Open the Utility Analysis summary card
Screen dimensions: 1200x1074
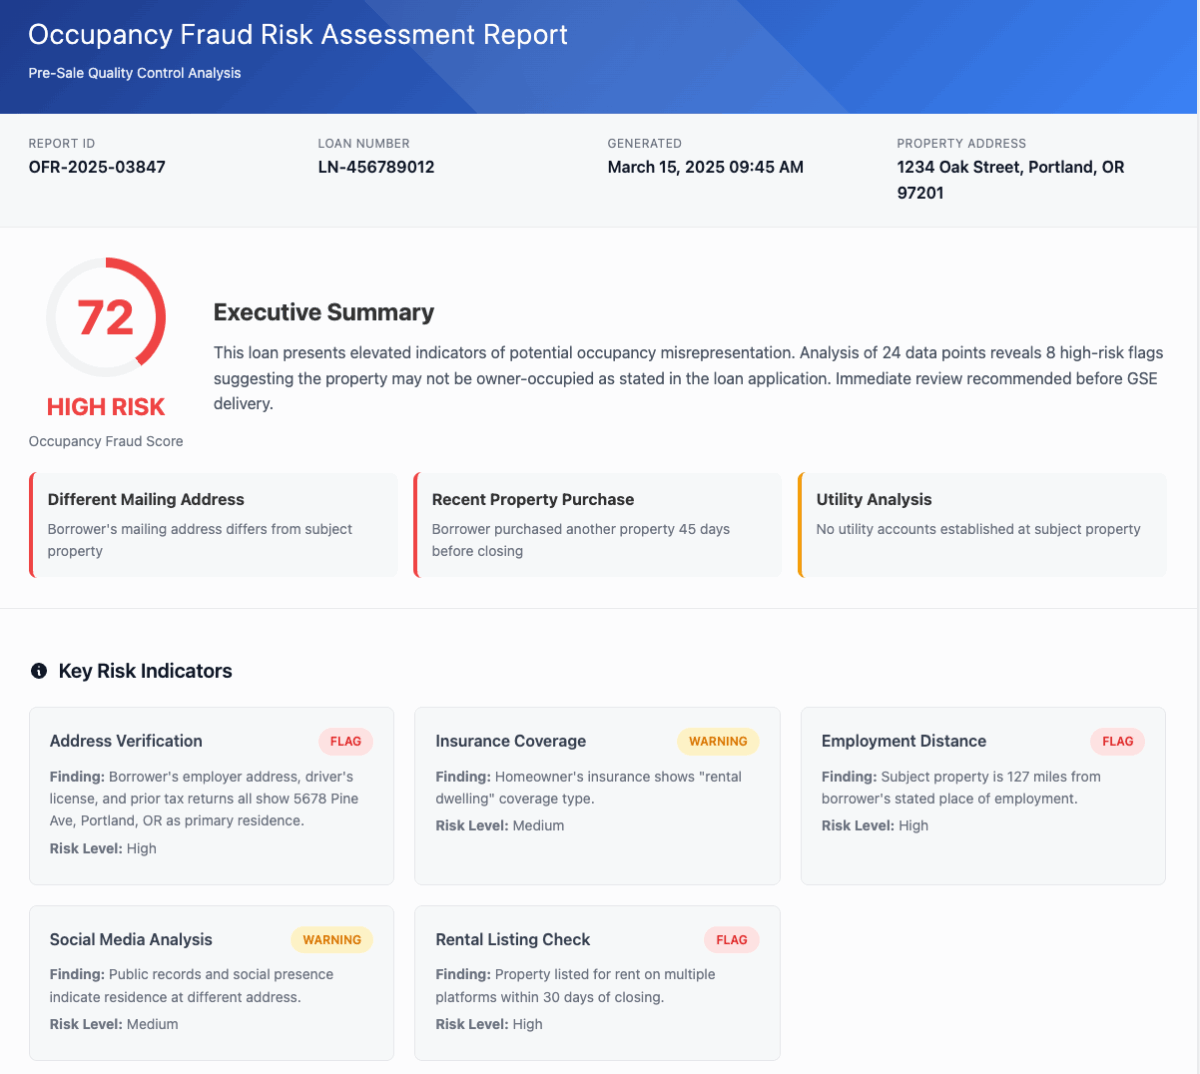(982, 525)
